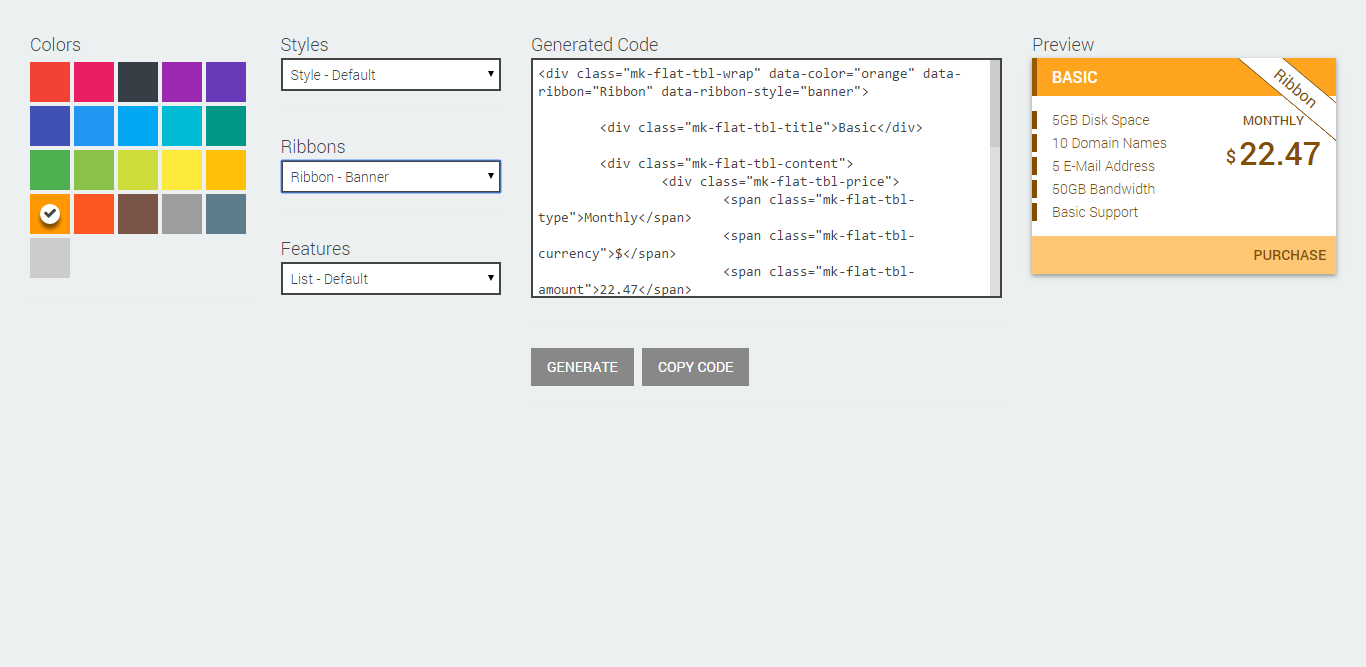Click the Generate button
Screen dimensions: 1366x667
click(582, 367)
